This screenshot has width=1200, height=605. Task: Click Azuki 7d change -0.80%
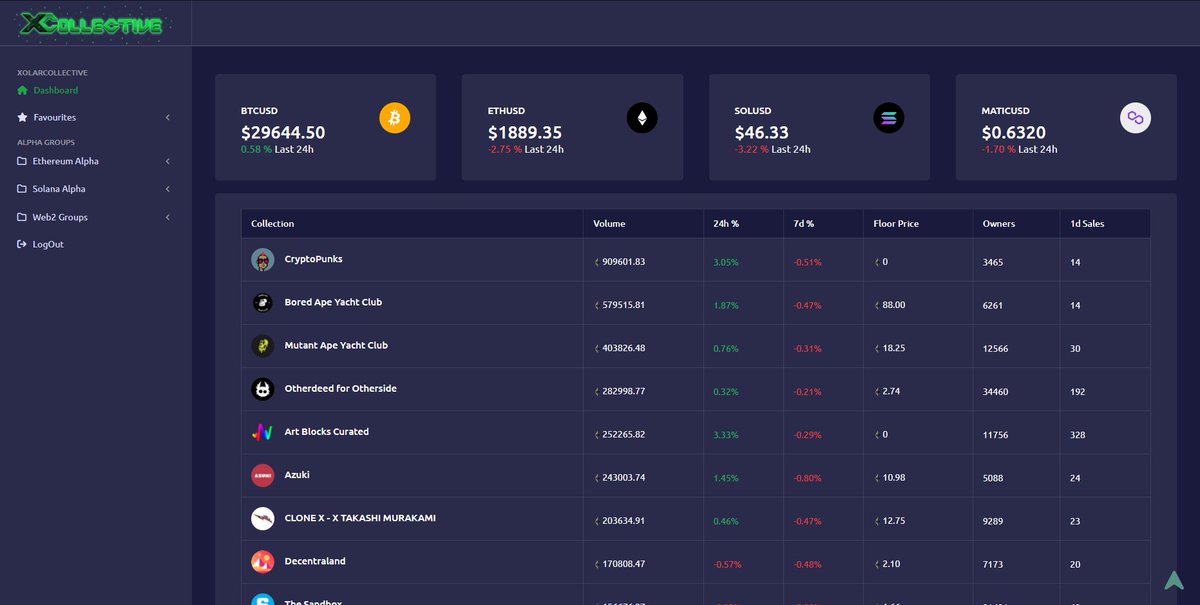tap(808, 478)
